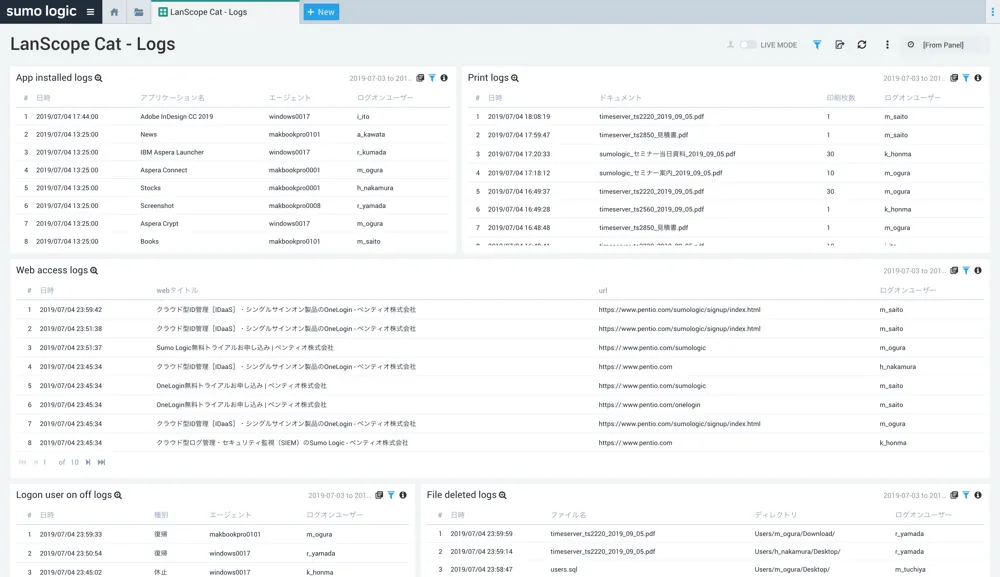Click the LanScope Cat - Logs title
Viewport: 1000px width, 577px height.
coord(92,44)
